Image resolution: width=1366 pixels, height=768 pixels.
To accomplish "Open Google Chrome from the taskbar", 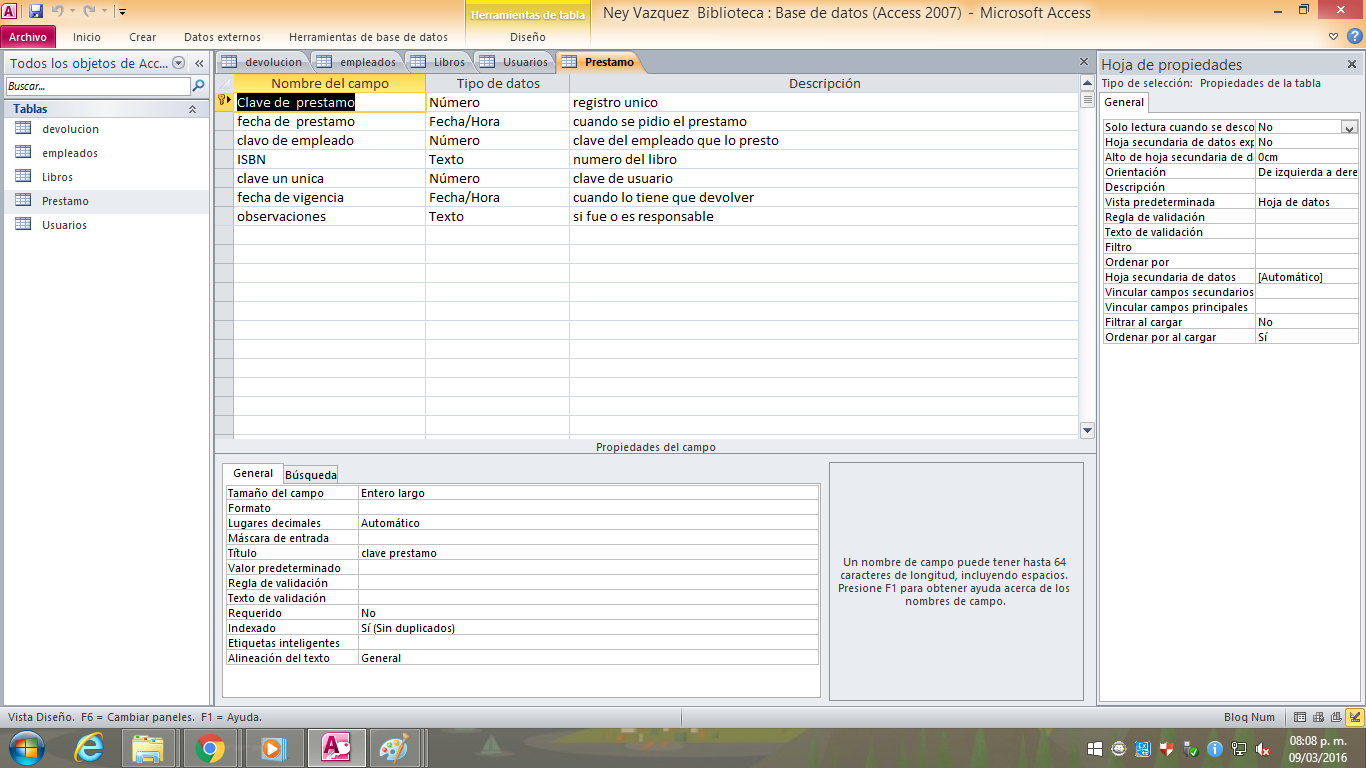I will (210, 748).
